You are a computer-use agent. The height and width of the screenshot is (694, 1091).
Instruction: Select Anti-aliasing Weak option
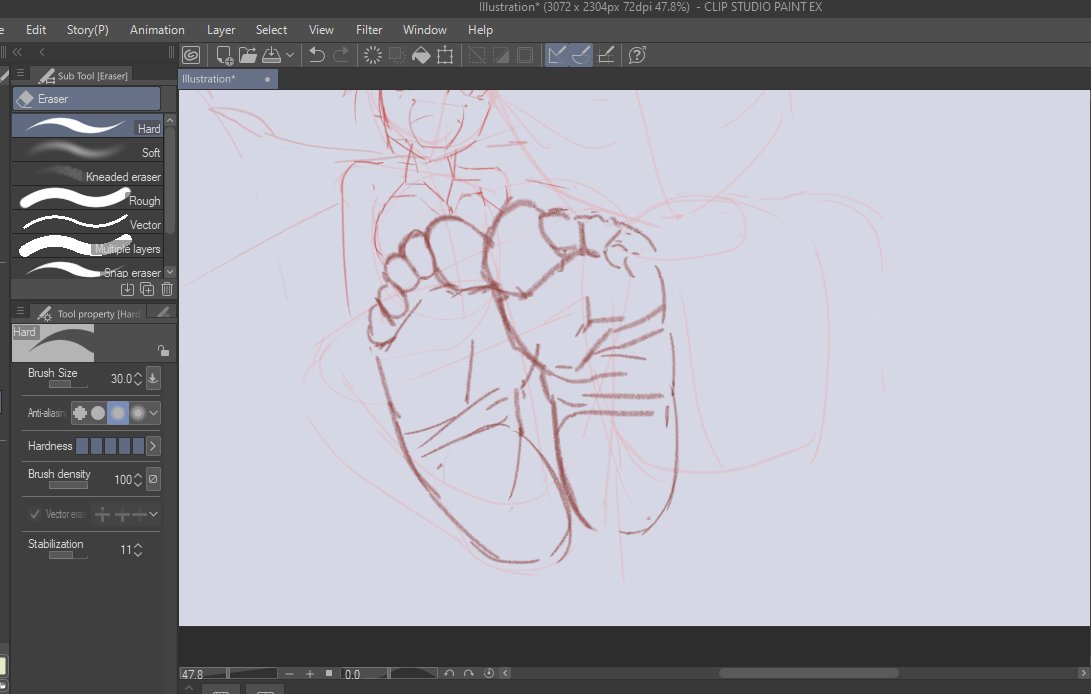[x=98, y=413]
